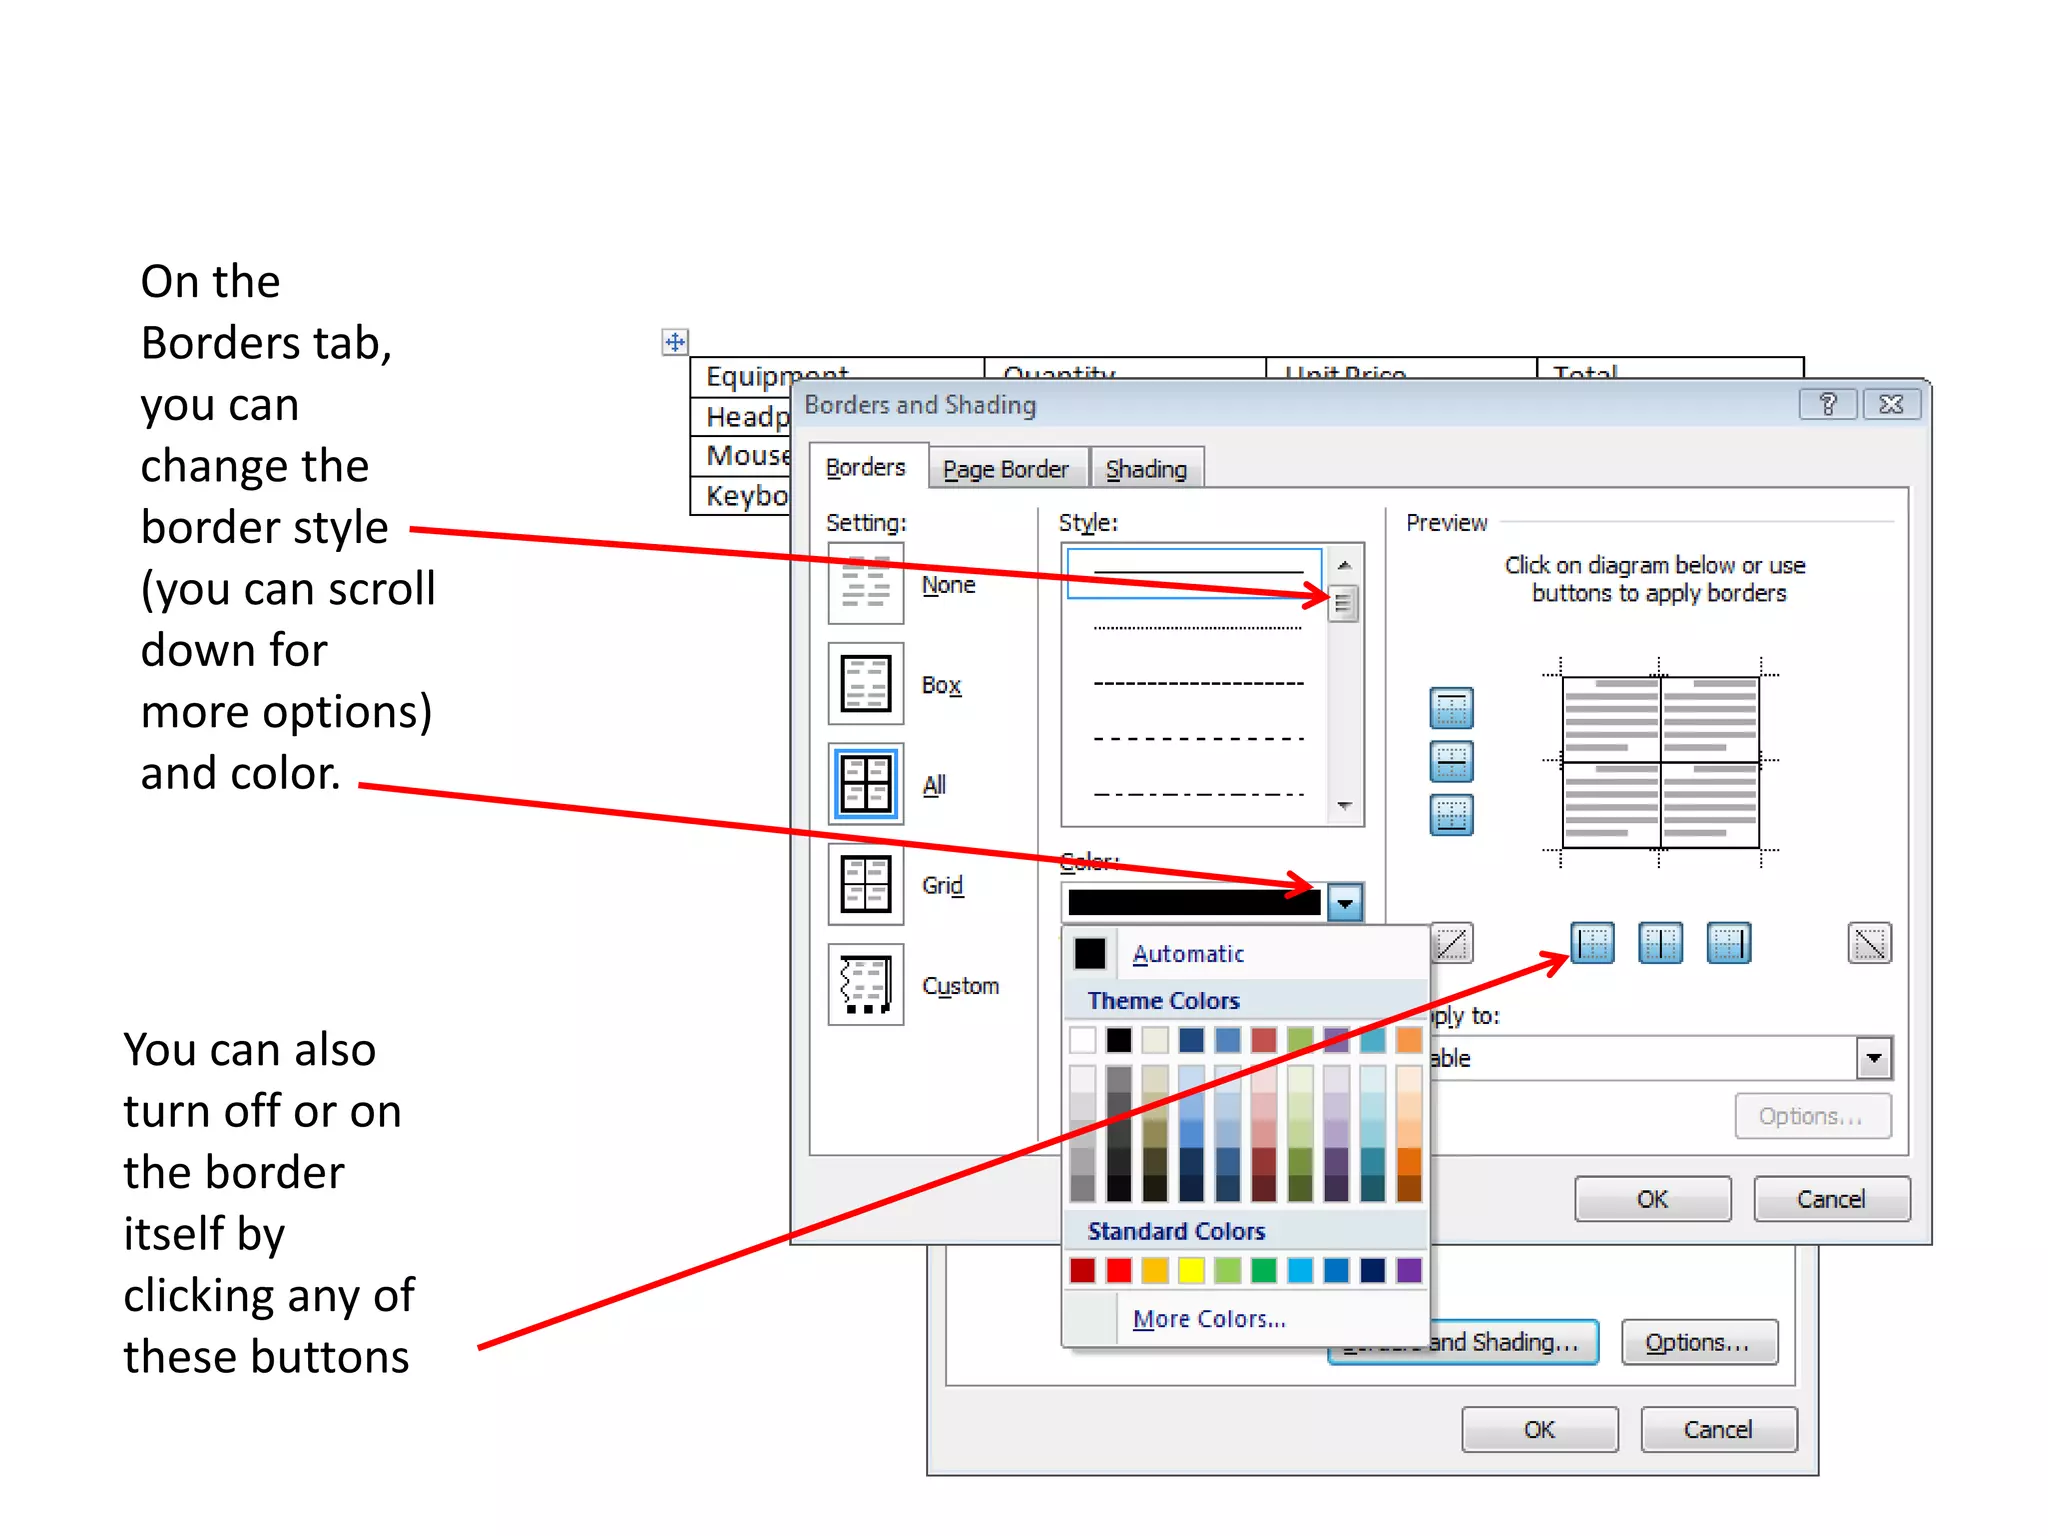Screen dimensions: 2048x1536
Task: Toggle the bottom border preview button
Action: coord(1451,815)
